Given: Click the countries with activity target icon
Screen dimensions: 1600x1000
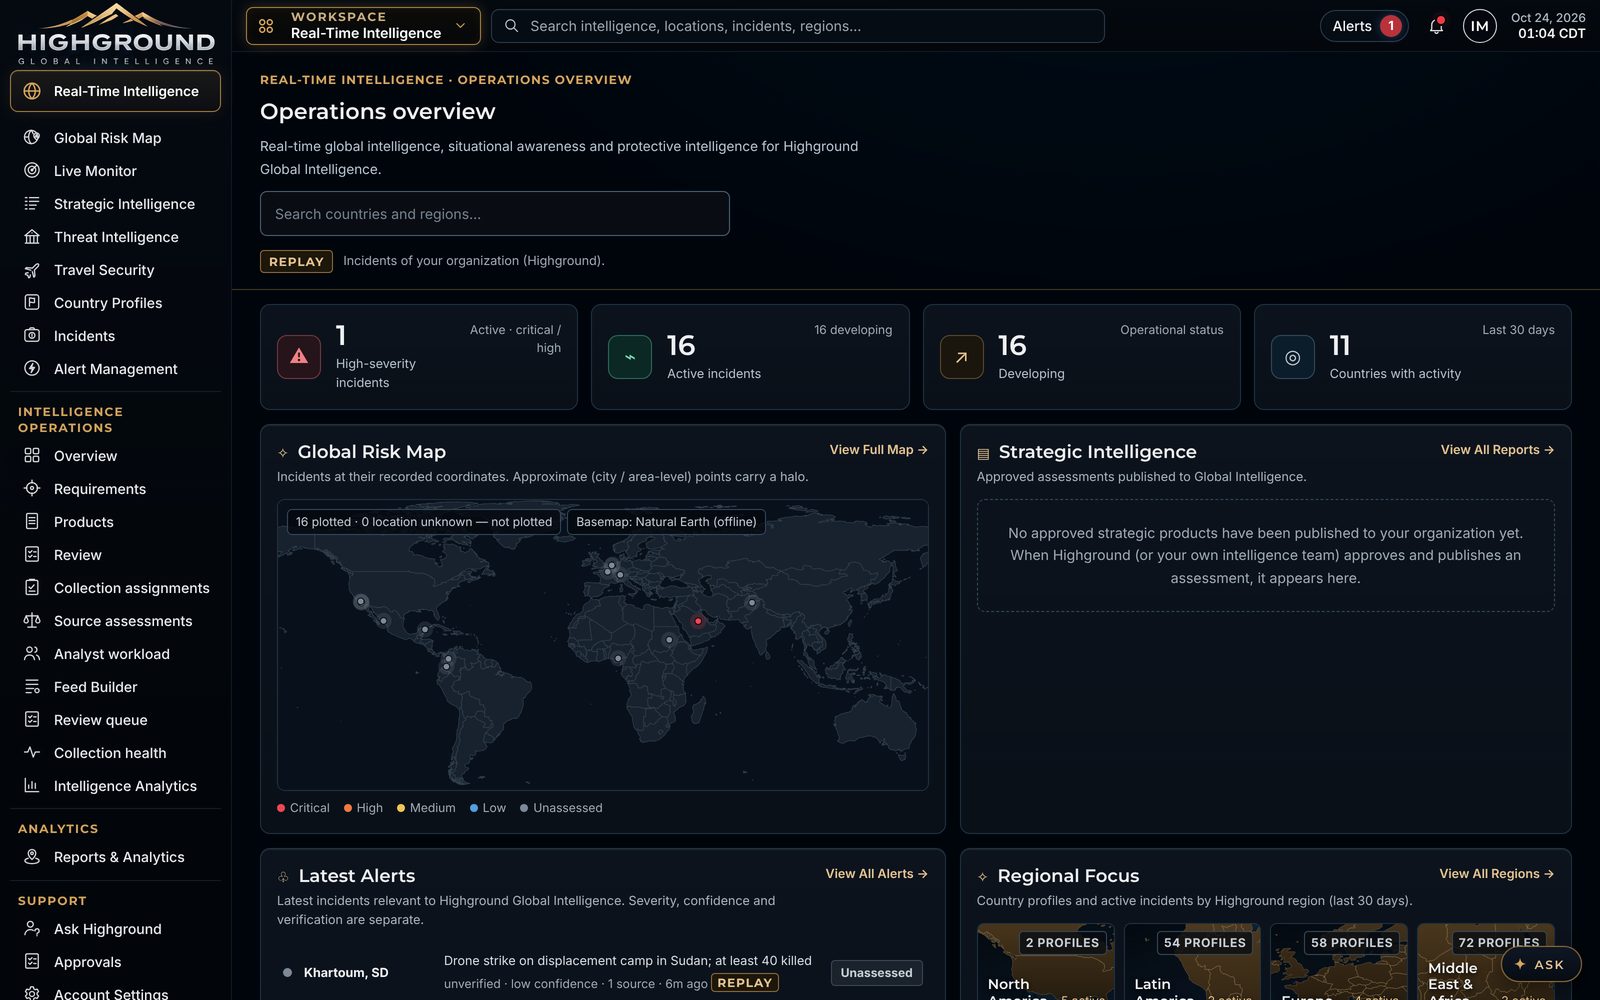Looking at the screenshot, I should pyautogui.click(x=1292, y=357).
